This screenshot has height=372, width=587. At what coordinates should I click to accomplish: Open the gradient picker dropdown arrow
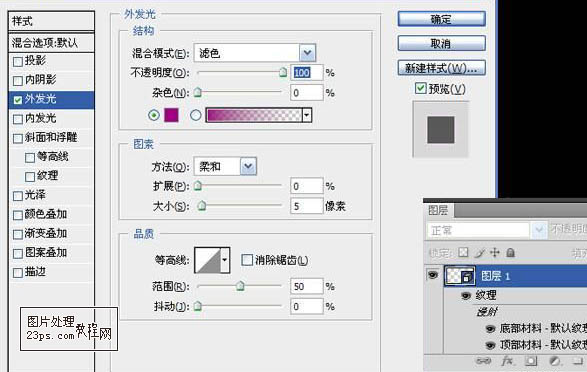(307, 115)
